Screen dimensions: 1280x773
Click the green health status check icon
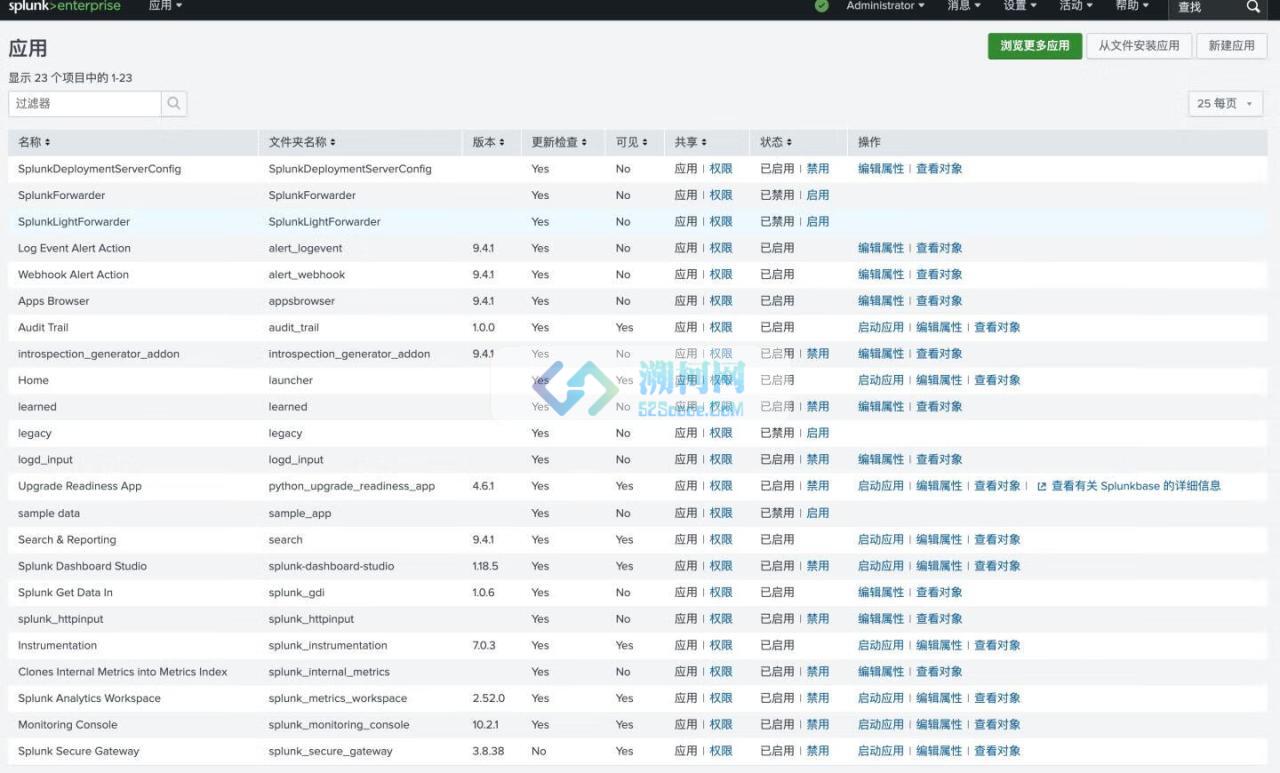tap(822, 6)
